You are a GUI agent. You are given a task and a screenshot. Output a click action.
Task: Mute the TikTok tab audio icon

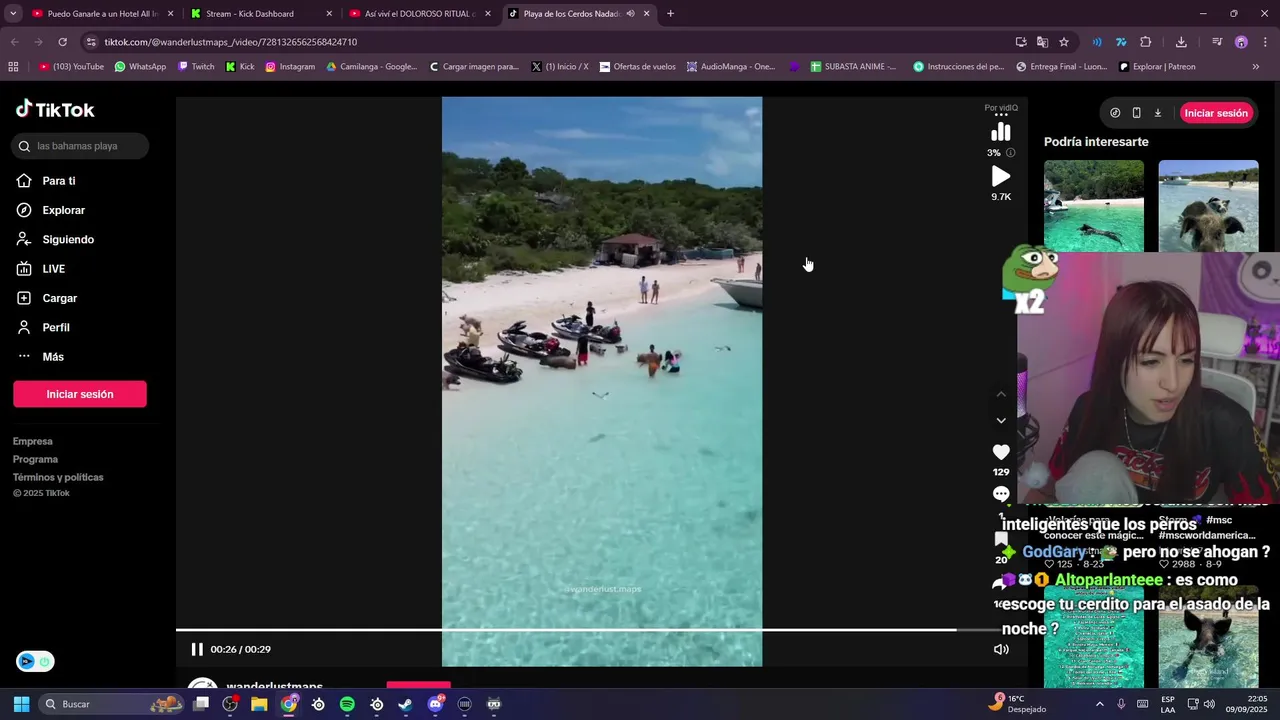coord(630,13)
